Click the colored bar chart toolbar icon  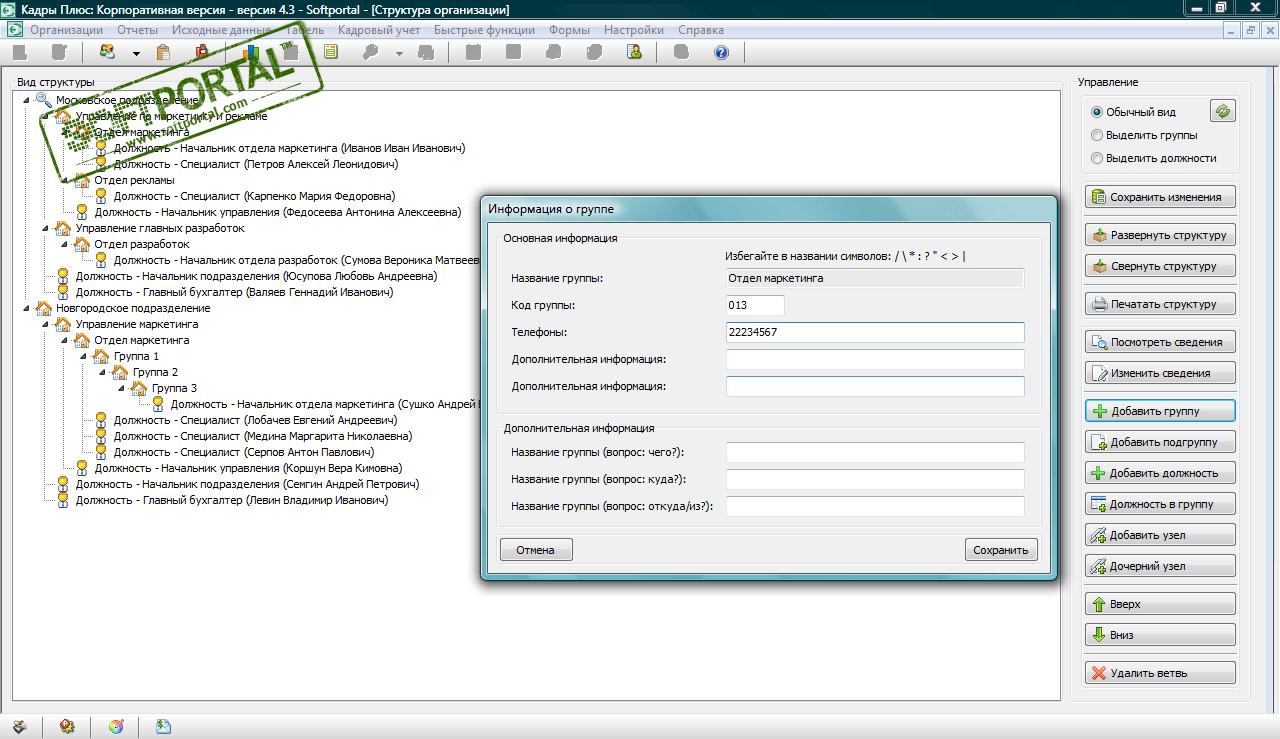coord(252,52)
